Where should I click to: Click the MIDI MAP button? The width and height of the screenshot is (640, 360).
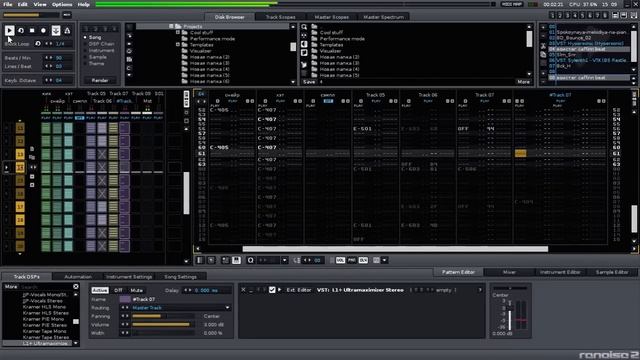coord(512,4)
